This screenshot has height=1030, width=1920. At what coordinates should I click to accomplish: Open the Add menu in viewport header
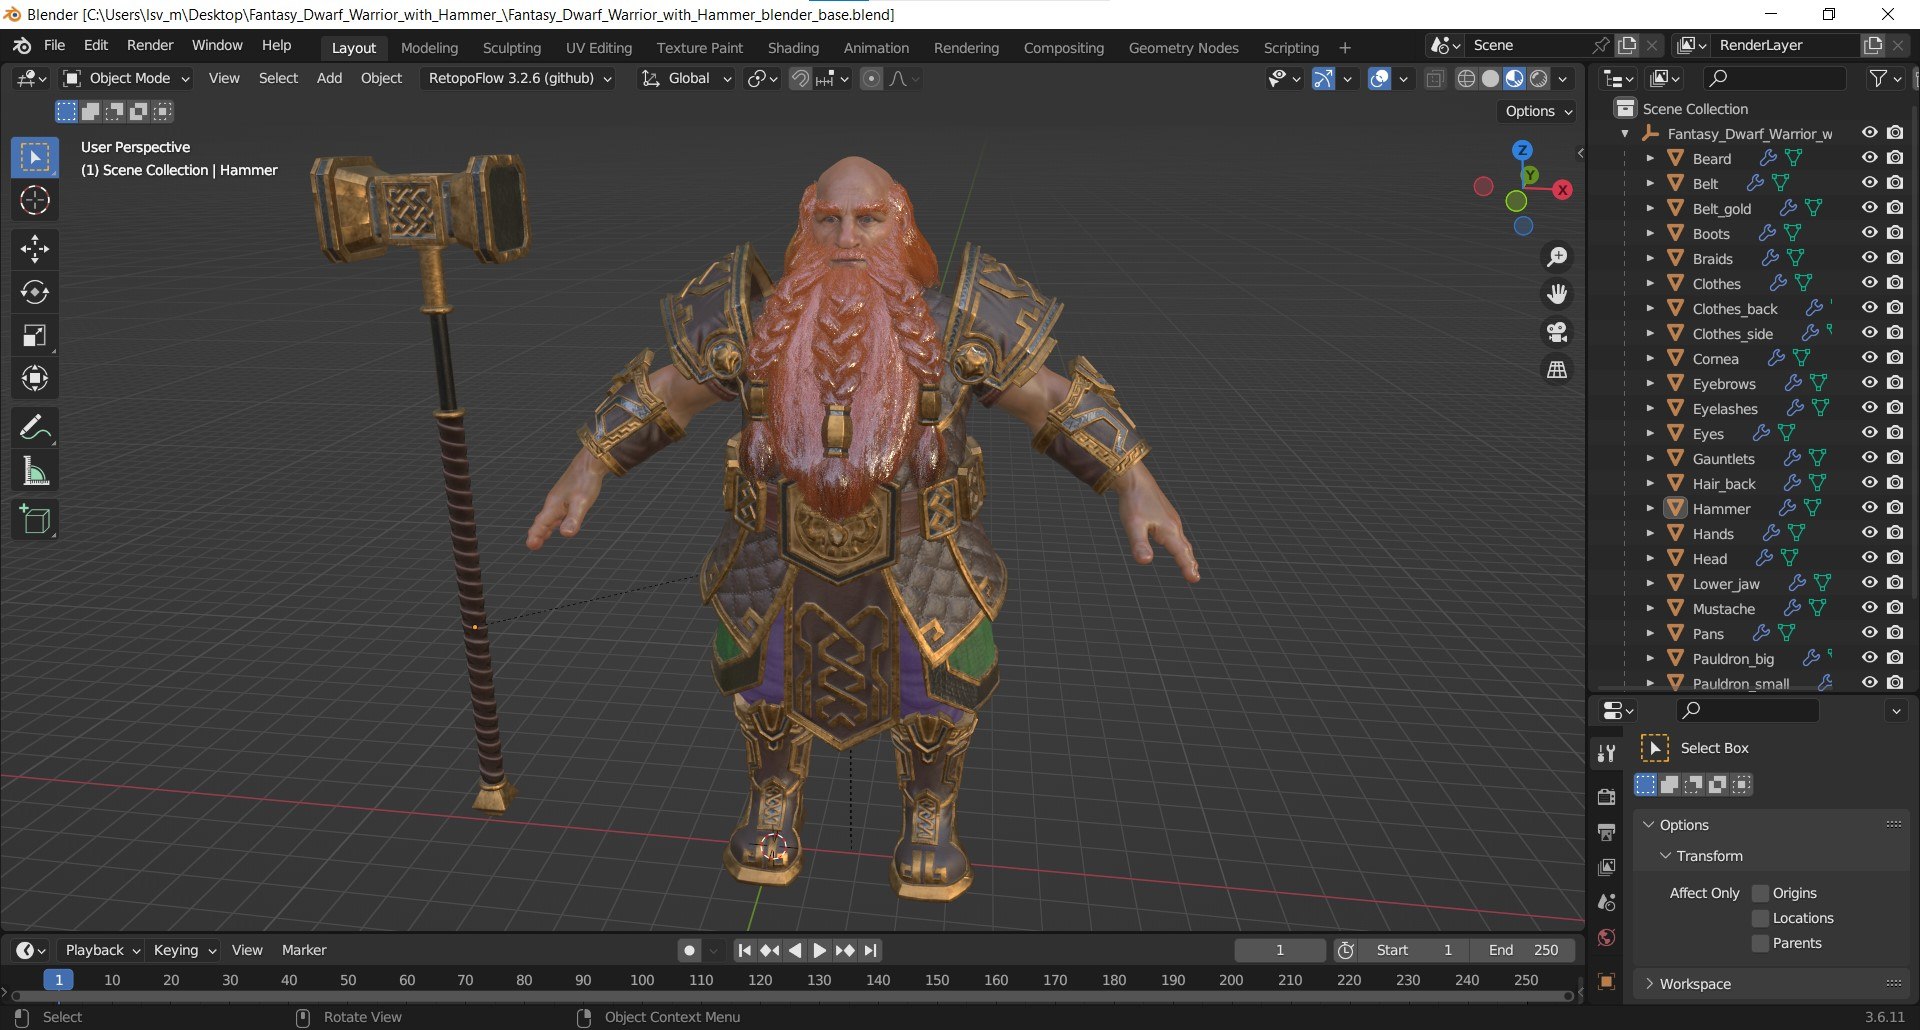pyautogui.click(x=329, y=78)
